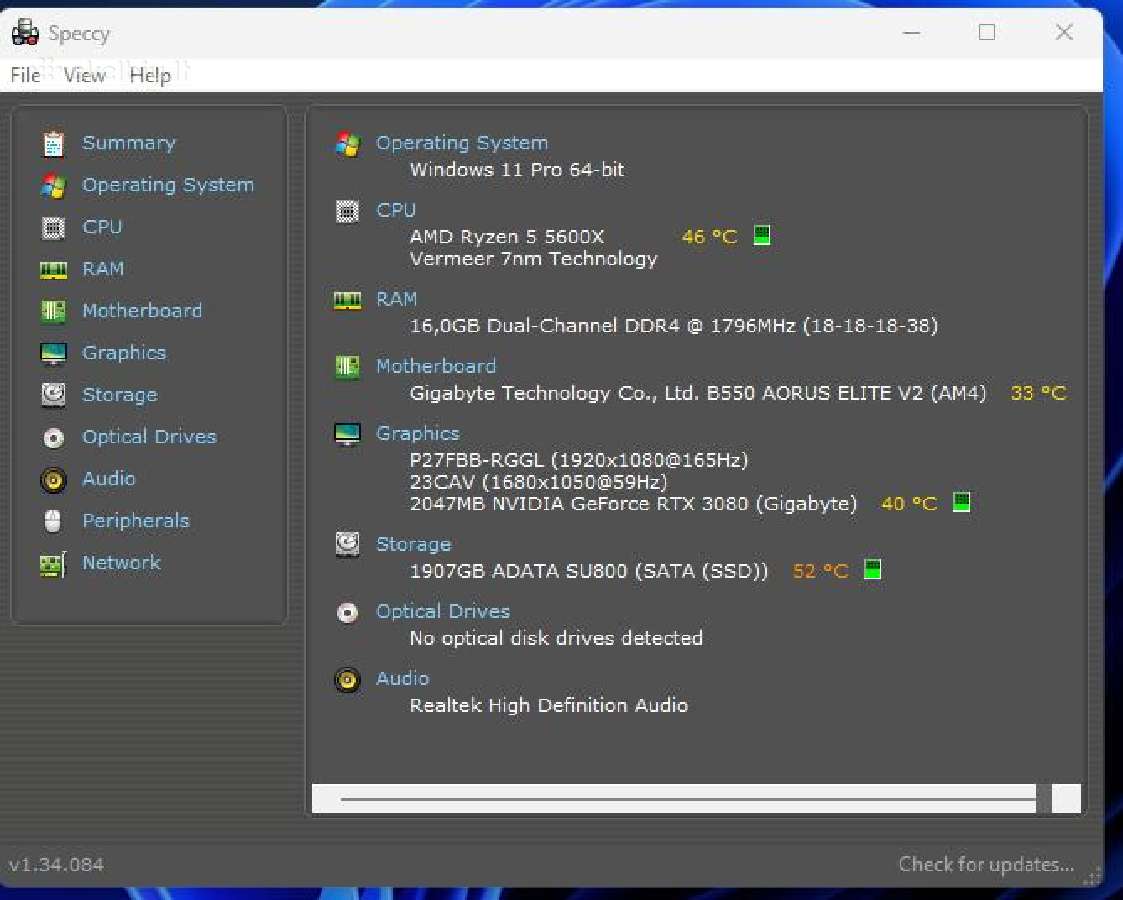This screenshot has width=1123, height=900.
Task: Click the Motherboard heading link in summary
Action: (x=436, y=367)
